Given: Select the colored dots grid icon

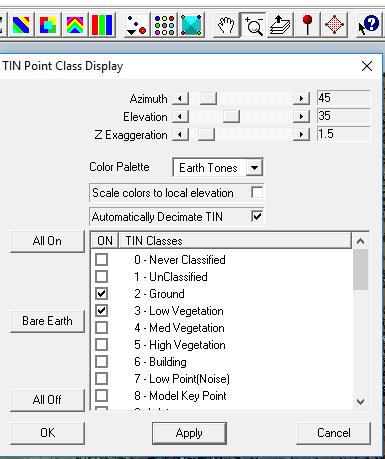Looking at the screenshot, I should [x=165, y=25].
